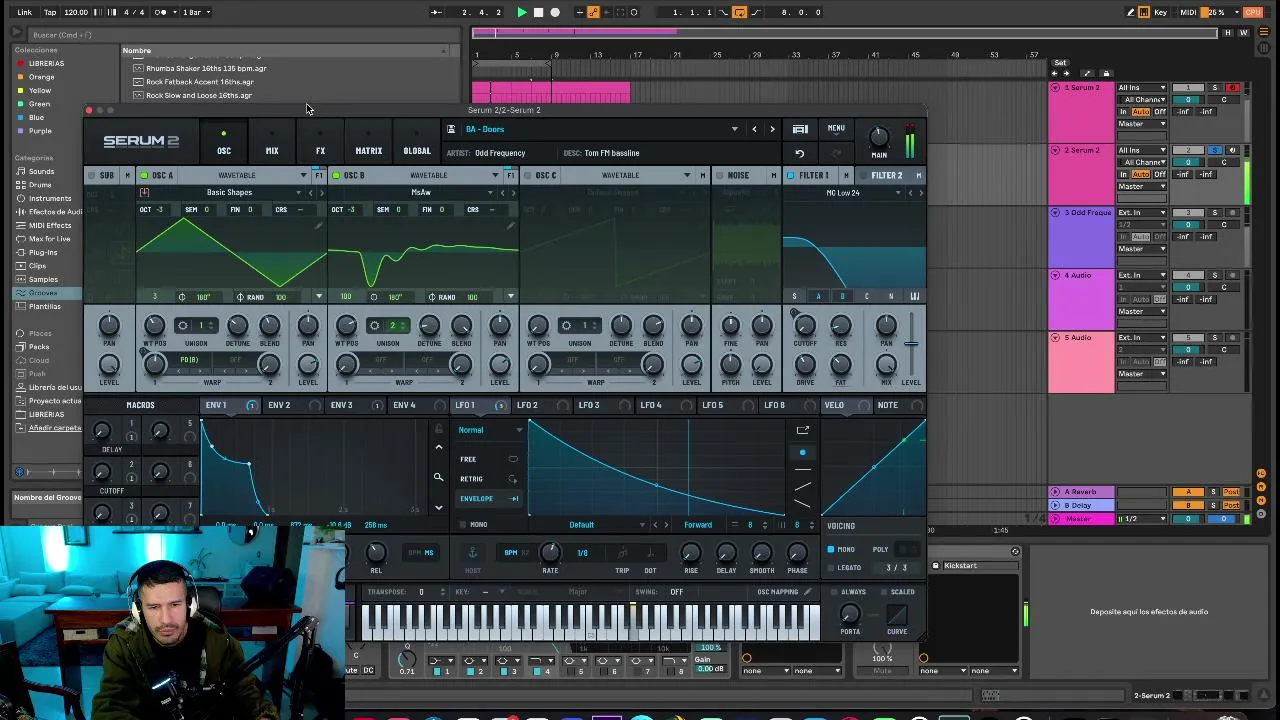
Task: Click the ENV 1 zoom magnifier icon
Action: [438, 478]
